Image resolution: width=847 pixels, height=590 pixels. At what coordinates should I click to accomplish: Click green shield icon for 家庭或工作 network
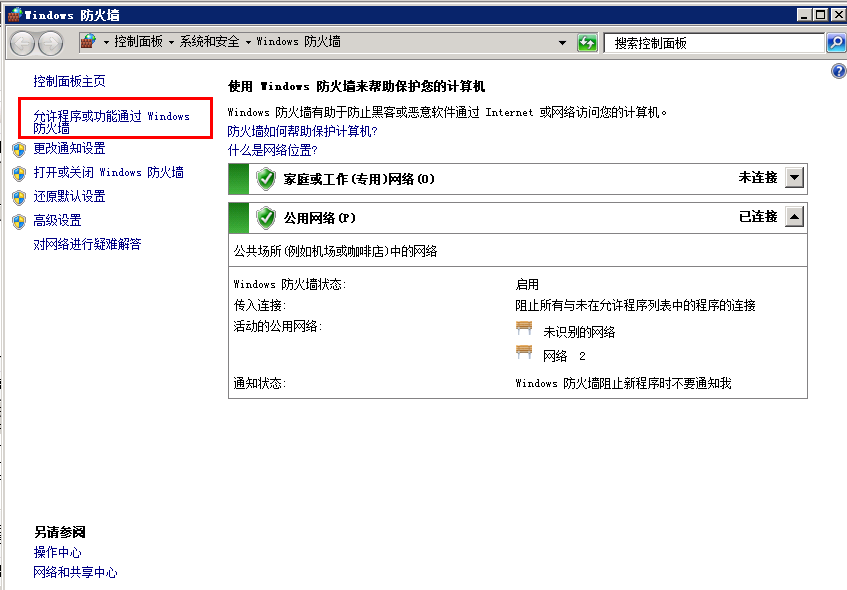[265, 179]
